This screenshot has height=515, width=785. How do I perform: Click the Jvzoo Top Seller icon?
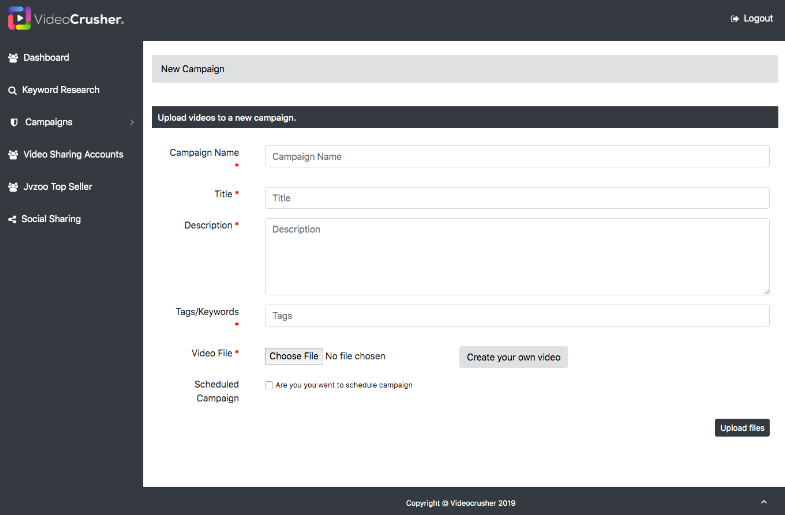[13, 187]
